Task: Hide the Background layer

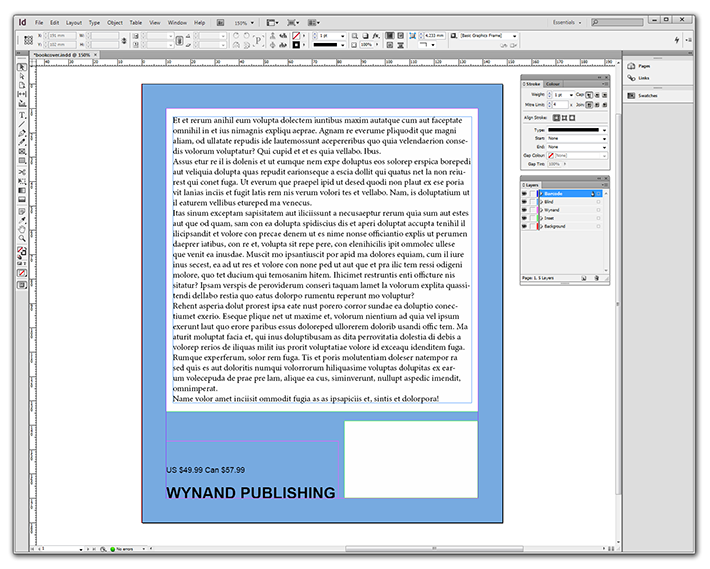Action: 524,226
